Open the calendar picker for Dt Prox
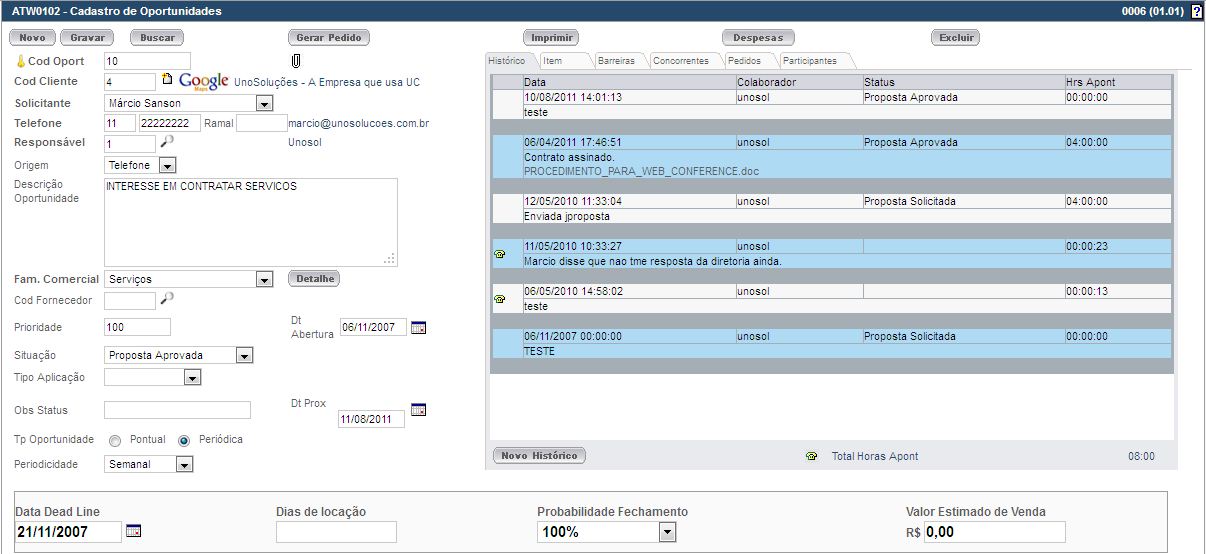The image size is (1206, 554). (418, 409)
